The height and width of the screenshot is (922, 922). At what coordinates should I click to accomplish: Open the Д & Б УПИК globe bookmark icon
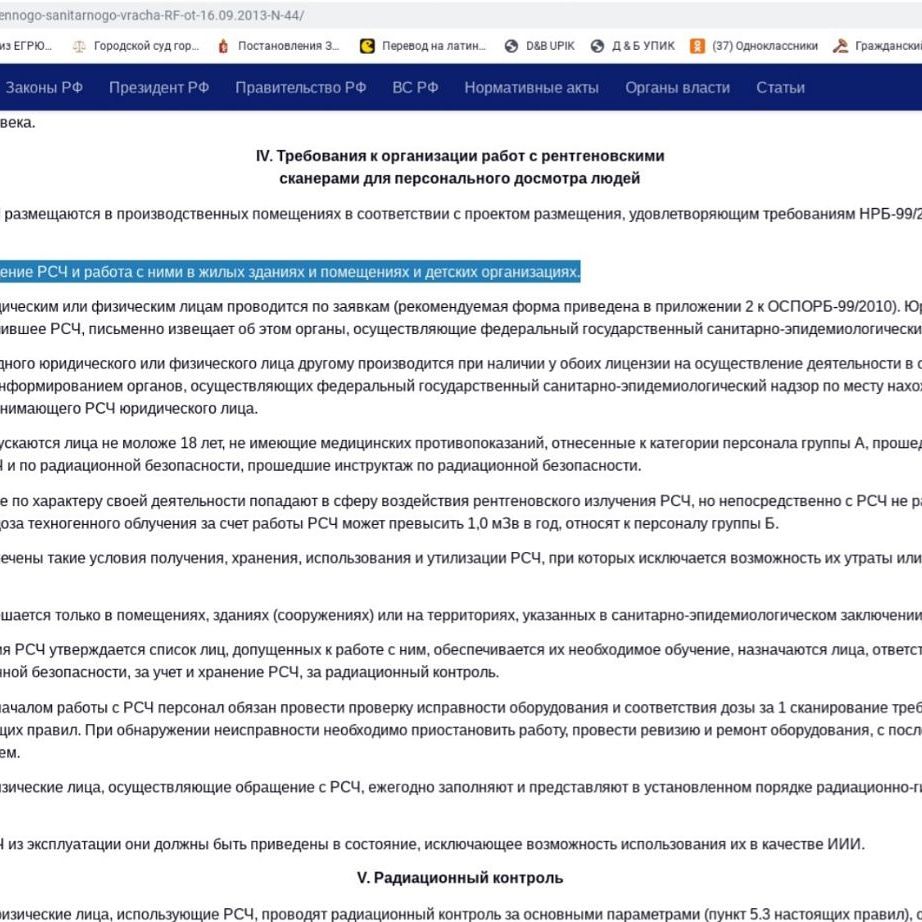597,46
